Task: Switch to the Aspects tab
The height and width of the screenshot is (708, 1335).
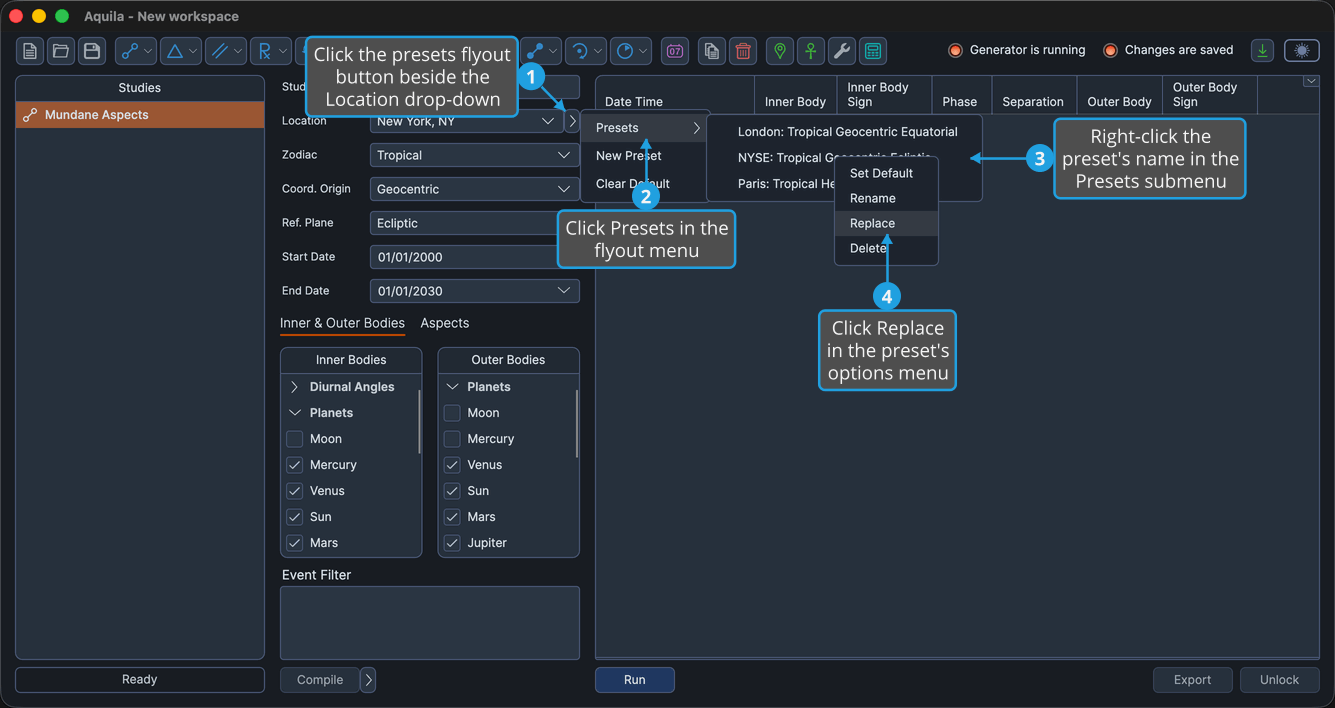Action: [445, 323]
